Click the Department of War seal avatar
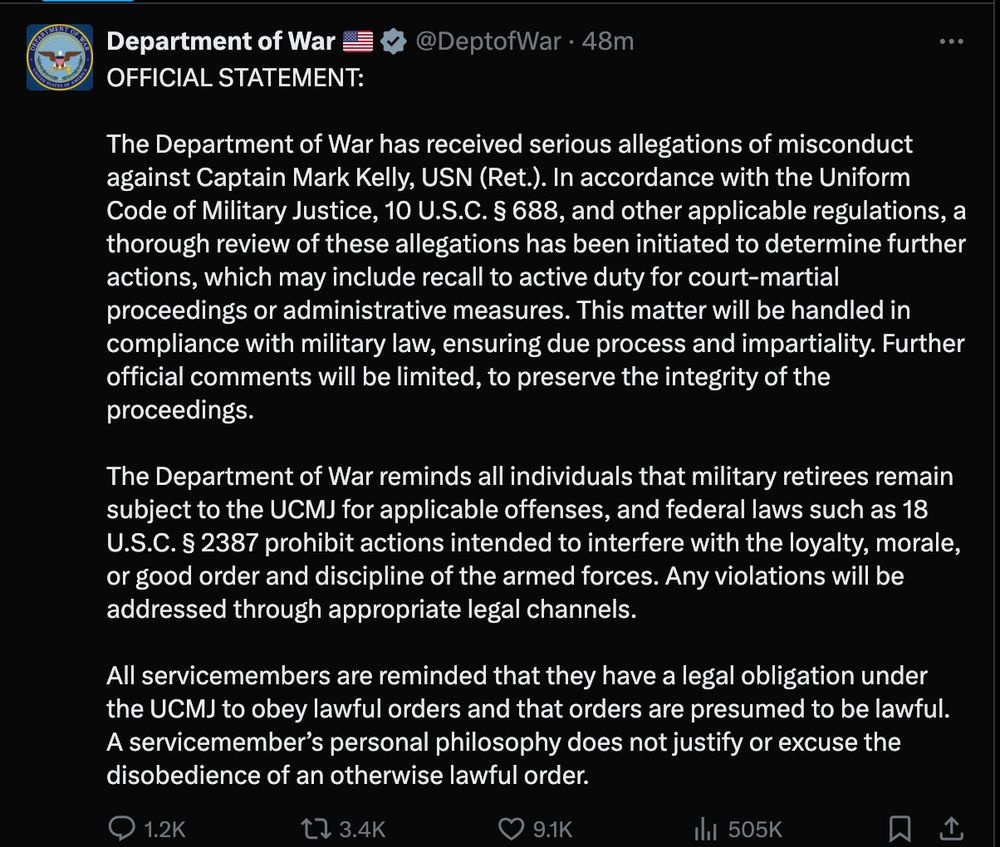The image size is (1000, 847). (x=60, y=57)
